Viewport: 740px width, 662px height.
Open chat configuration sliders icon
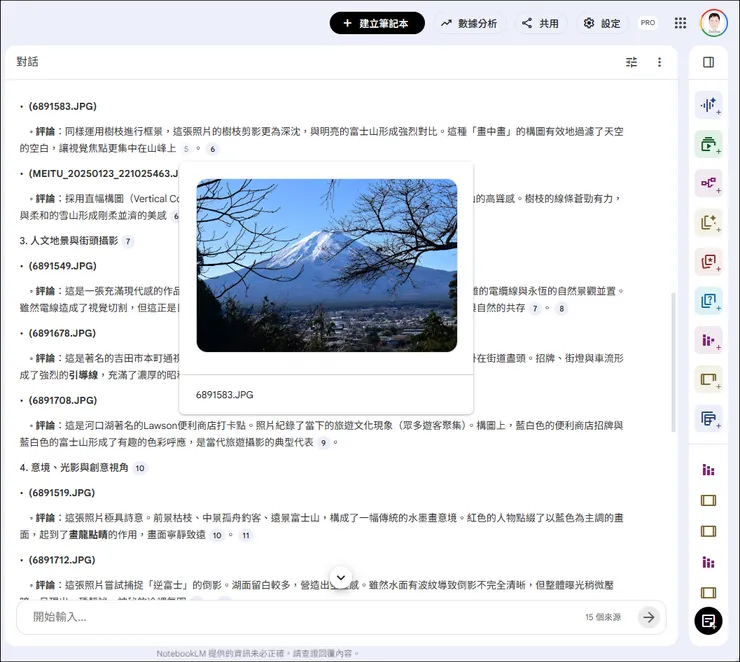point(631,62)
